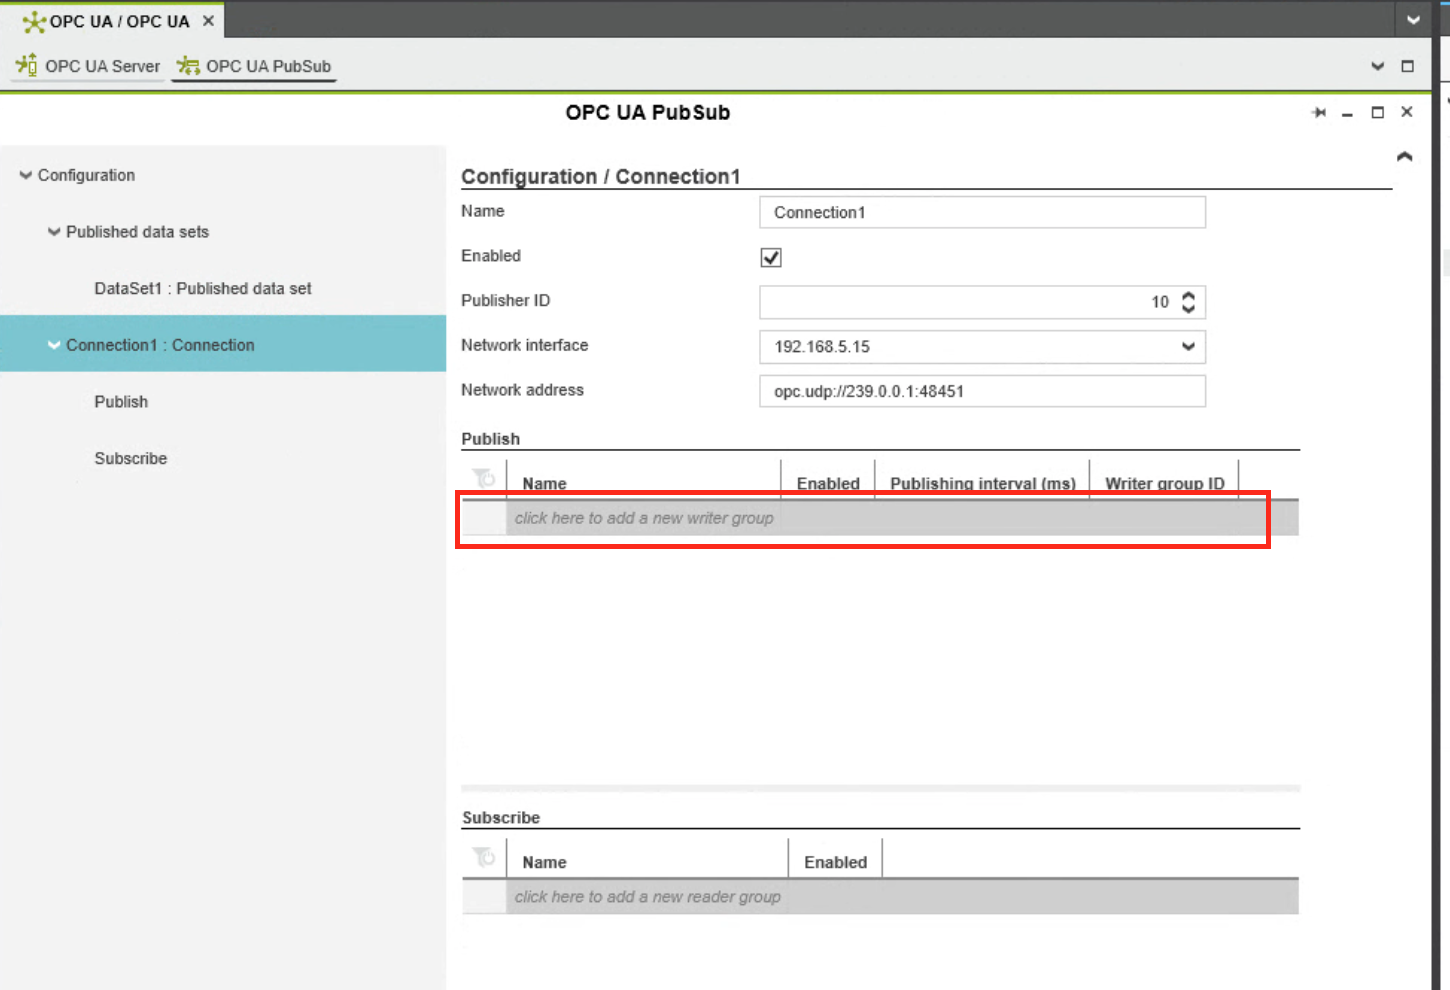Collapse the Published data sets node
1450x990 pixels.
click(x=54, y=232)
